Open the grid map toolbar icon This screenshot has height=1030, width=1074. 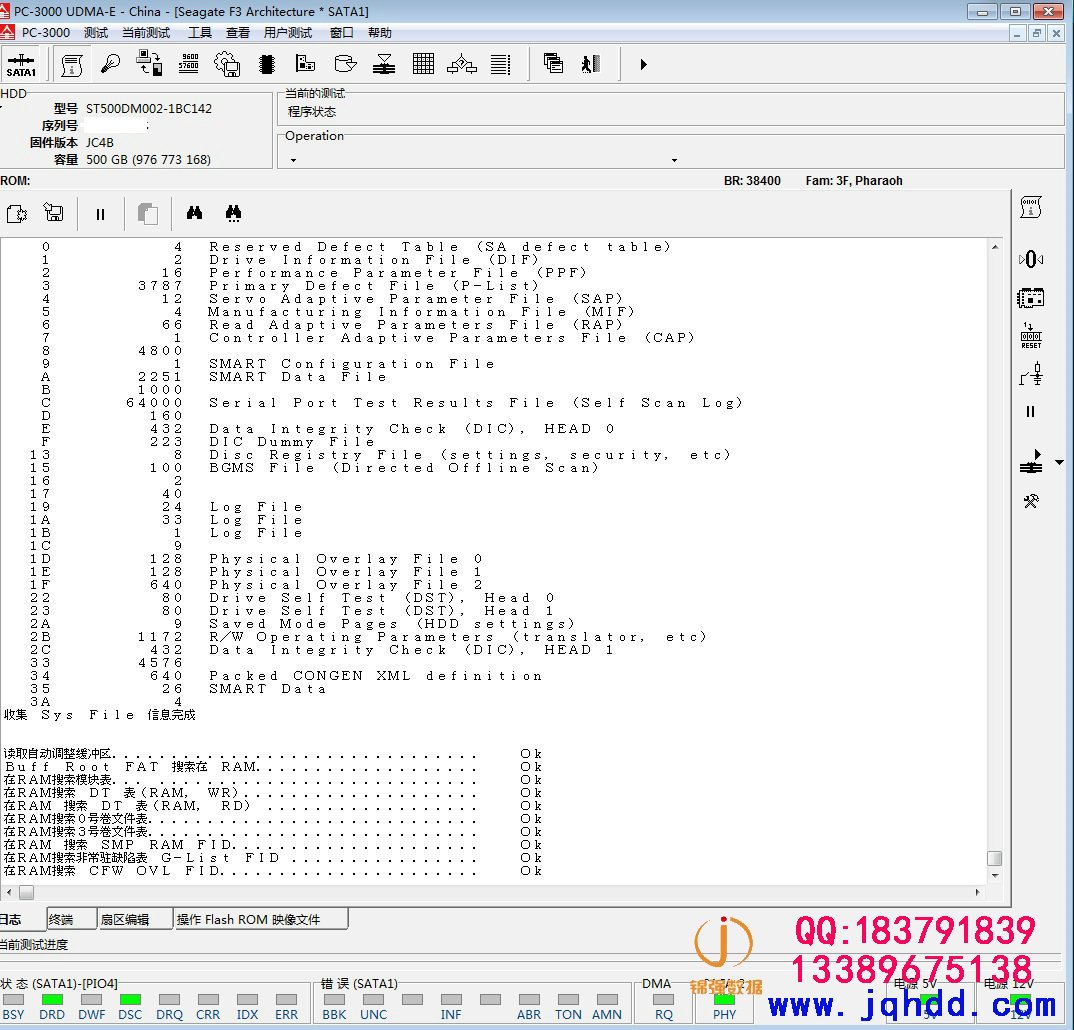[x=423, y=64]
